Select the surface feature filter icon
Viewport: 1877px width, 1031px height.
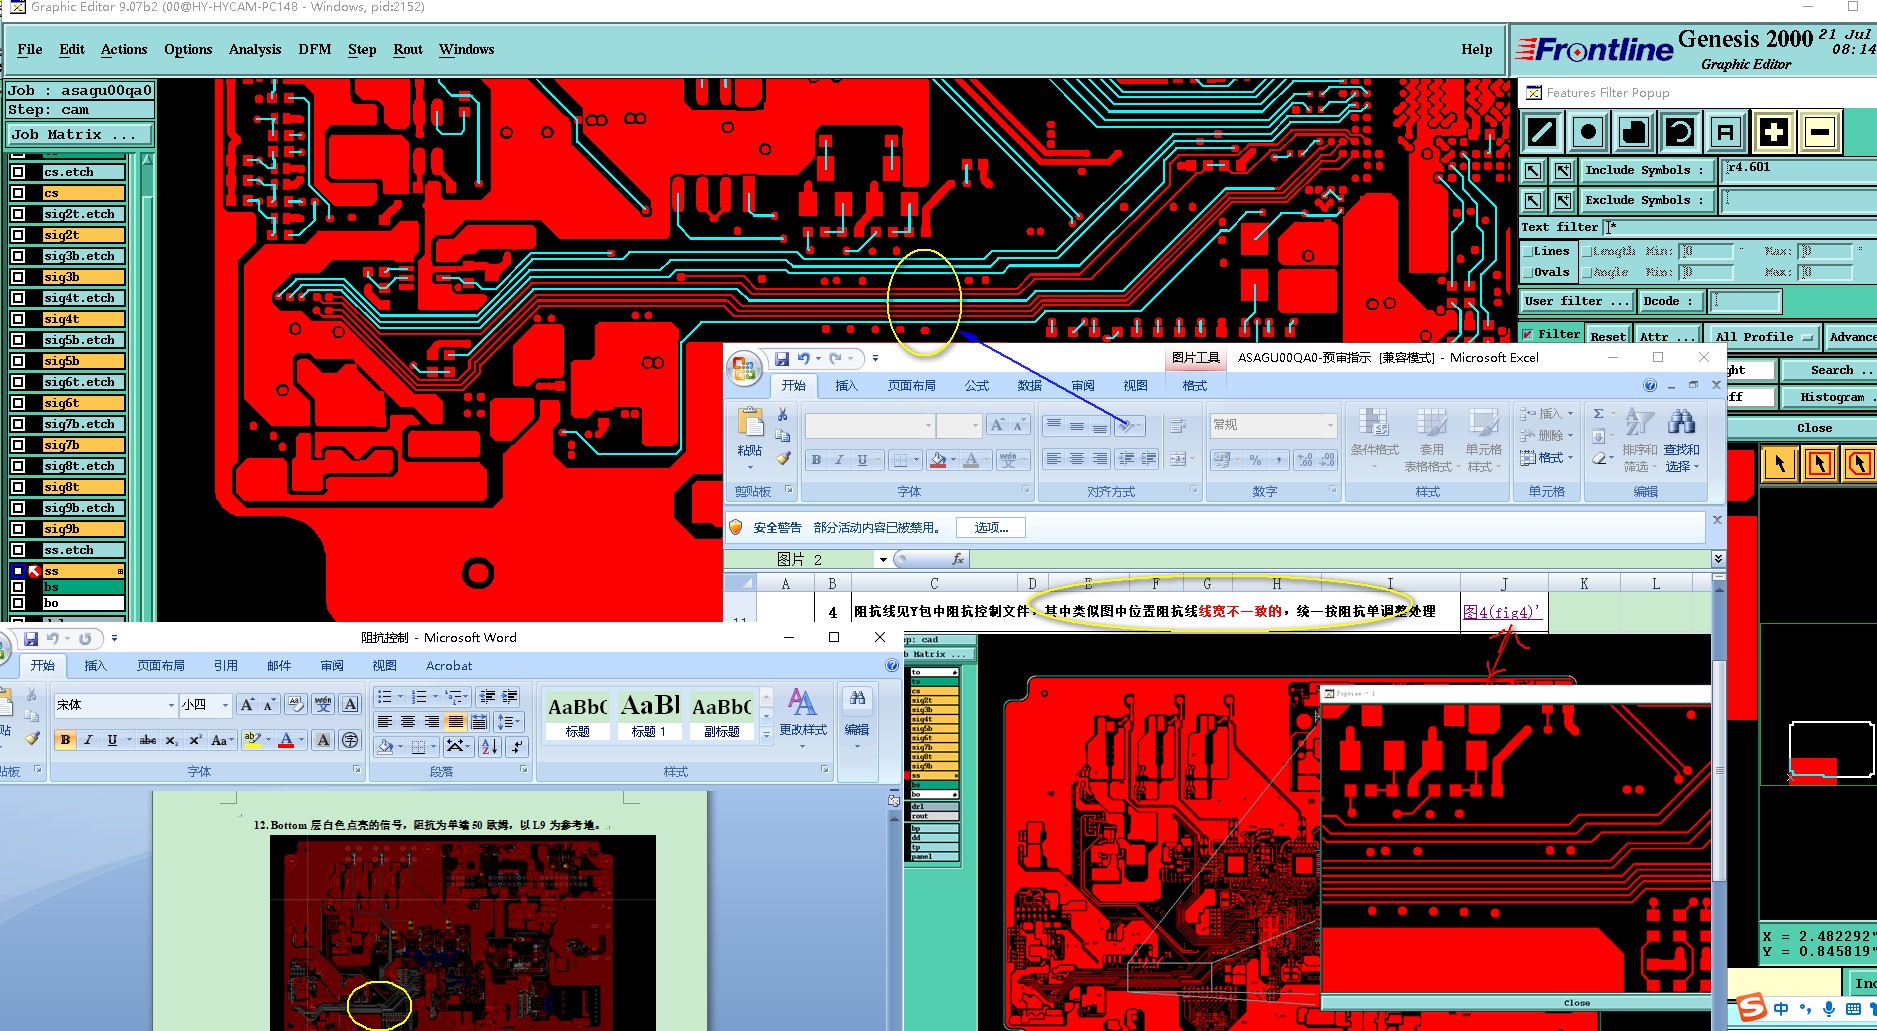pos(1634,132)
